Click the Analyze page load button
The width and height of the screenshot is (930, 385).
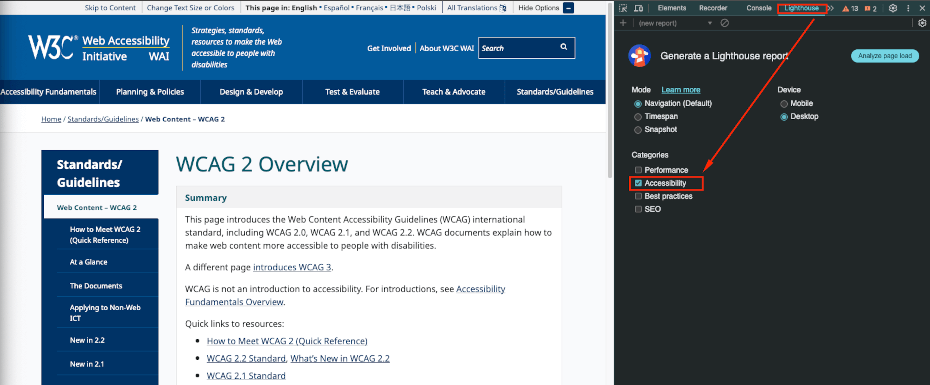point(885,56)
